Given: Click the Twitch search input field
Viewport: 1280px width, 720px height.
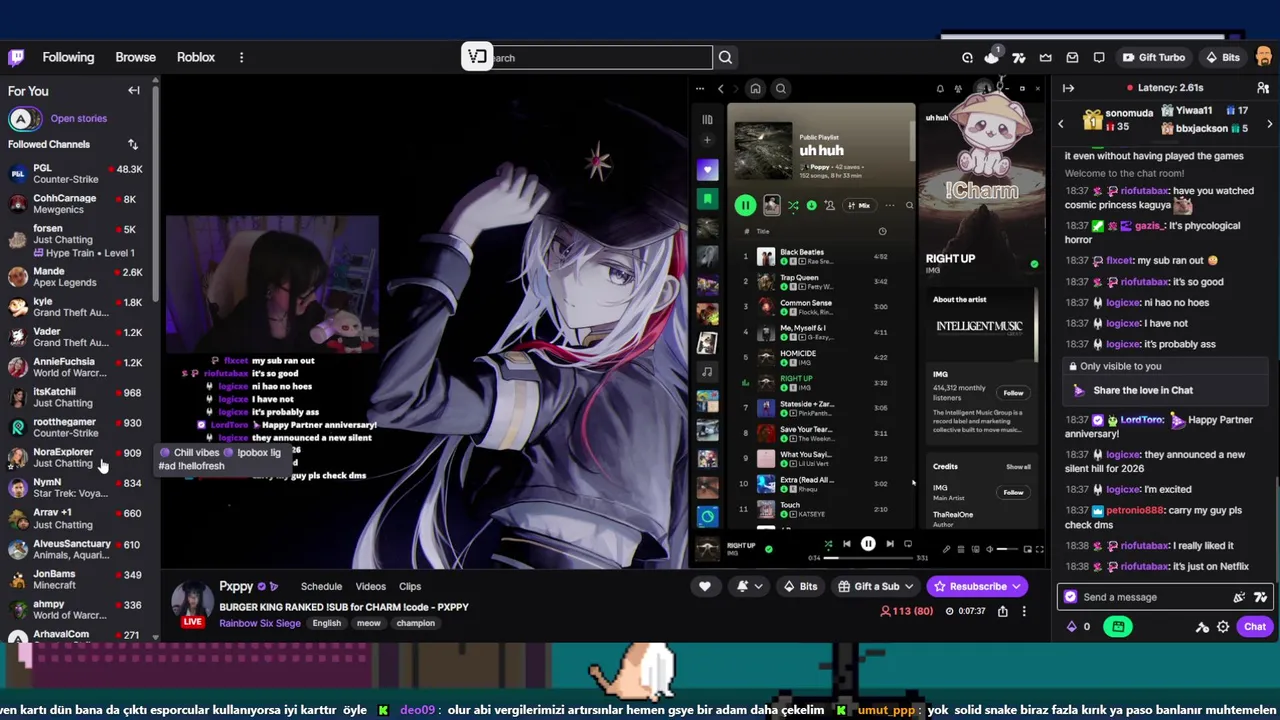Looking at the screenshot, I should point(600,57).
